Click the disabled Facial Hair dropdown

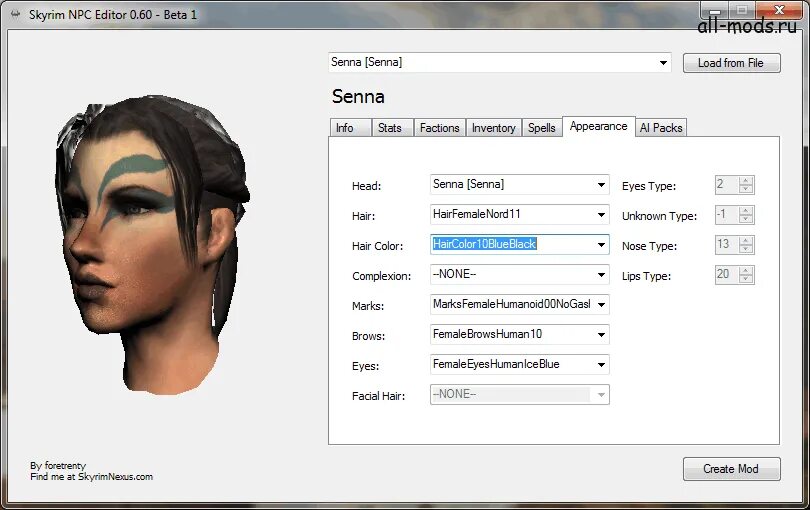(x=520, y=394)
